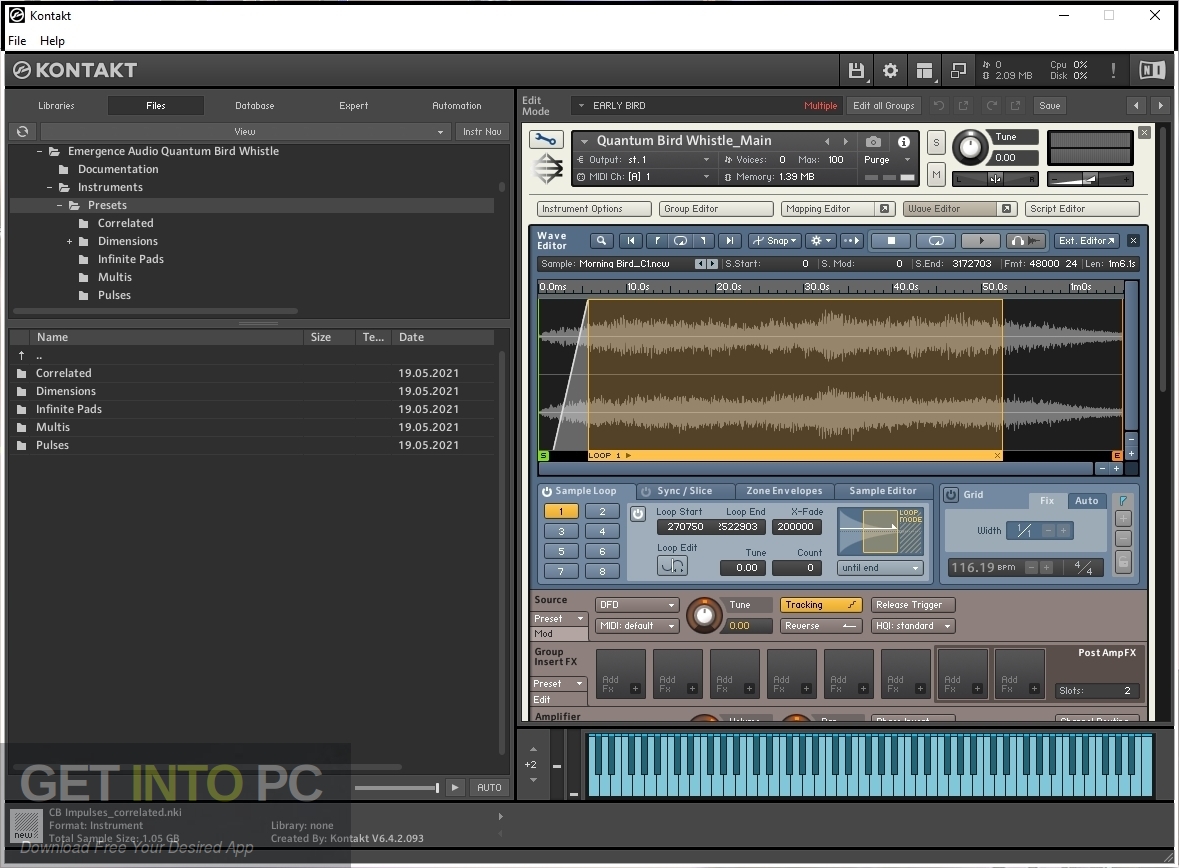Viewport: 1179px width, 868px height.
Task: Switch to the Automation tab
Action: 456,106
